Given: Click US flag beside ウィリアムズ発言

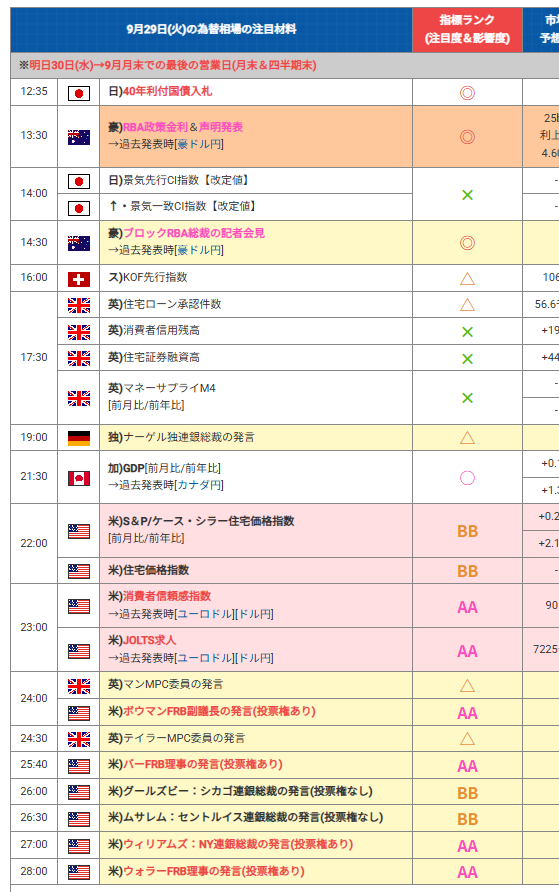Looking at the screenshot, I should (78, 845).
